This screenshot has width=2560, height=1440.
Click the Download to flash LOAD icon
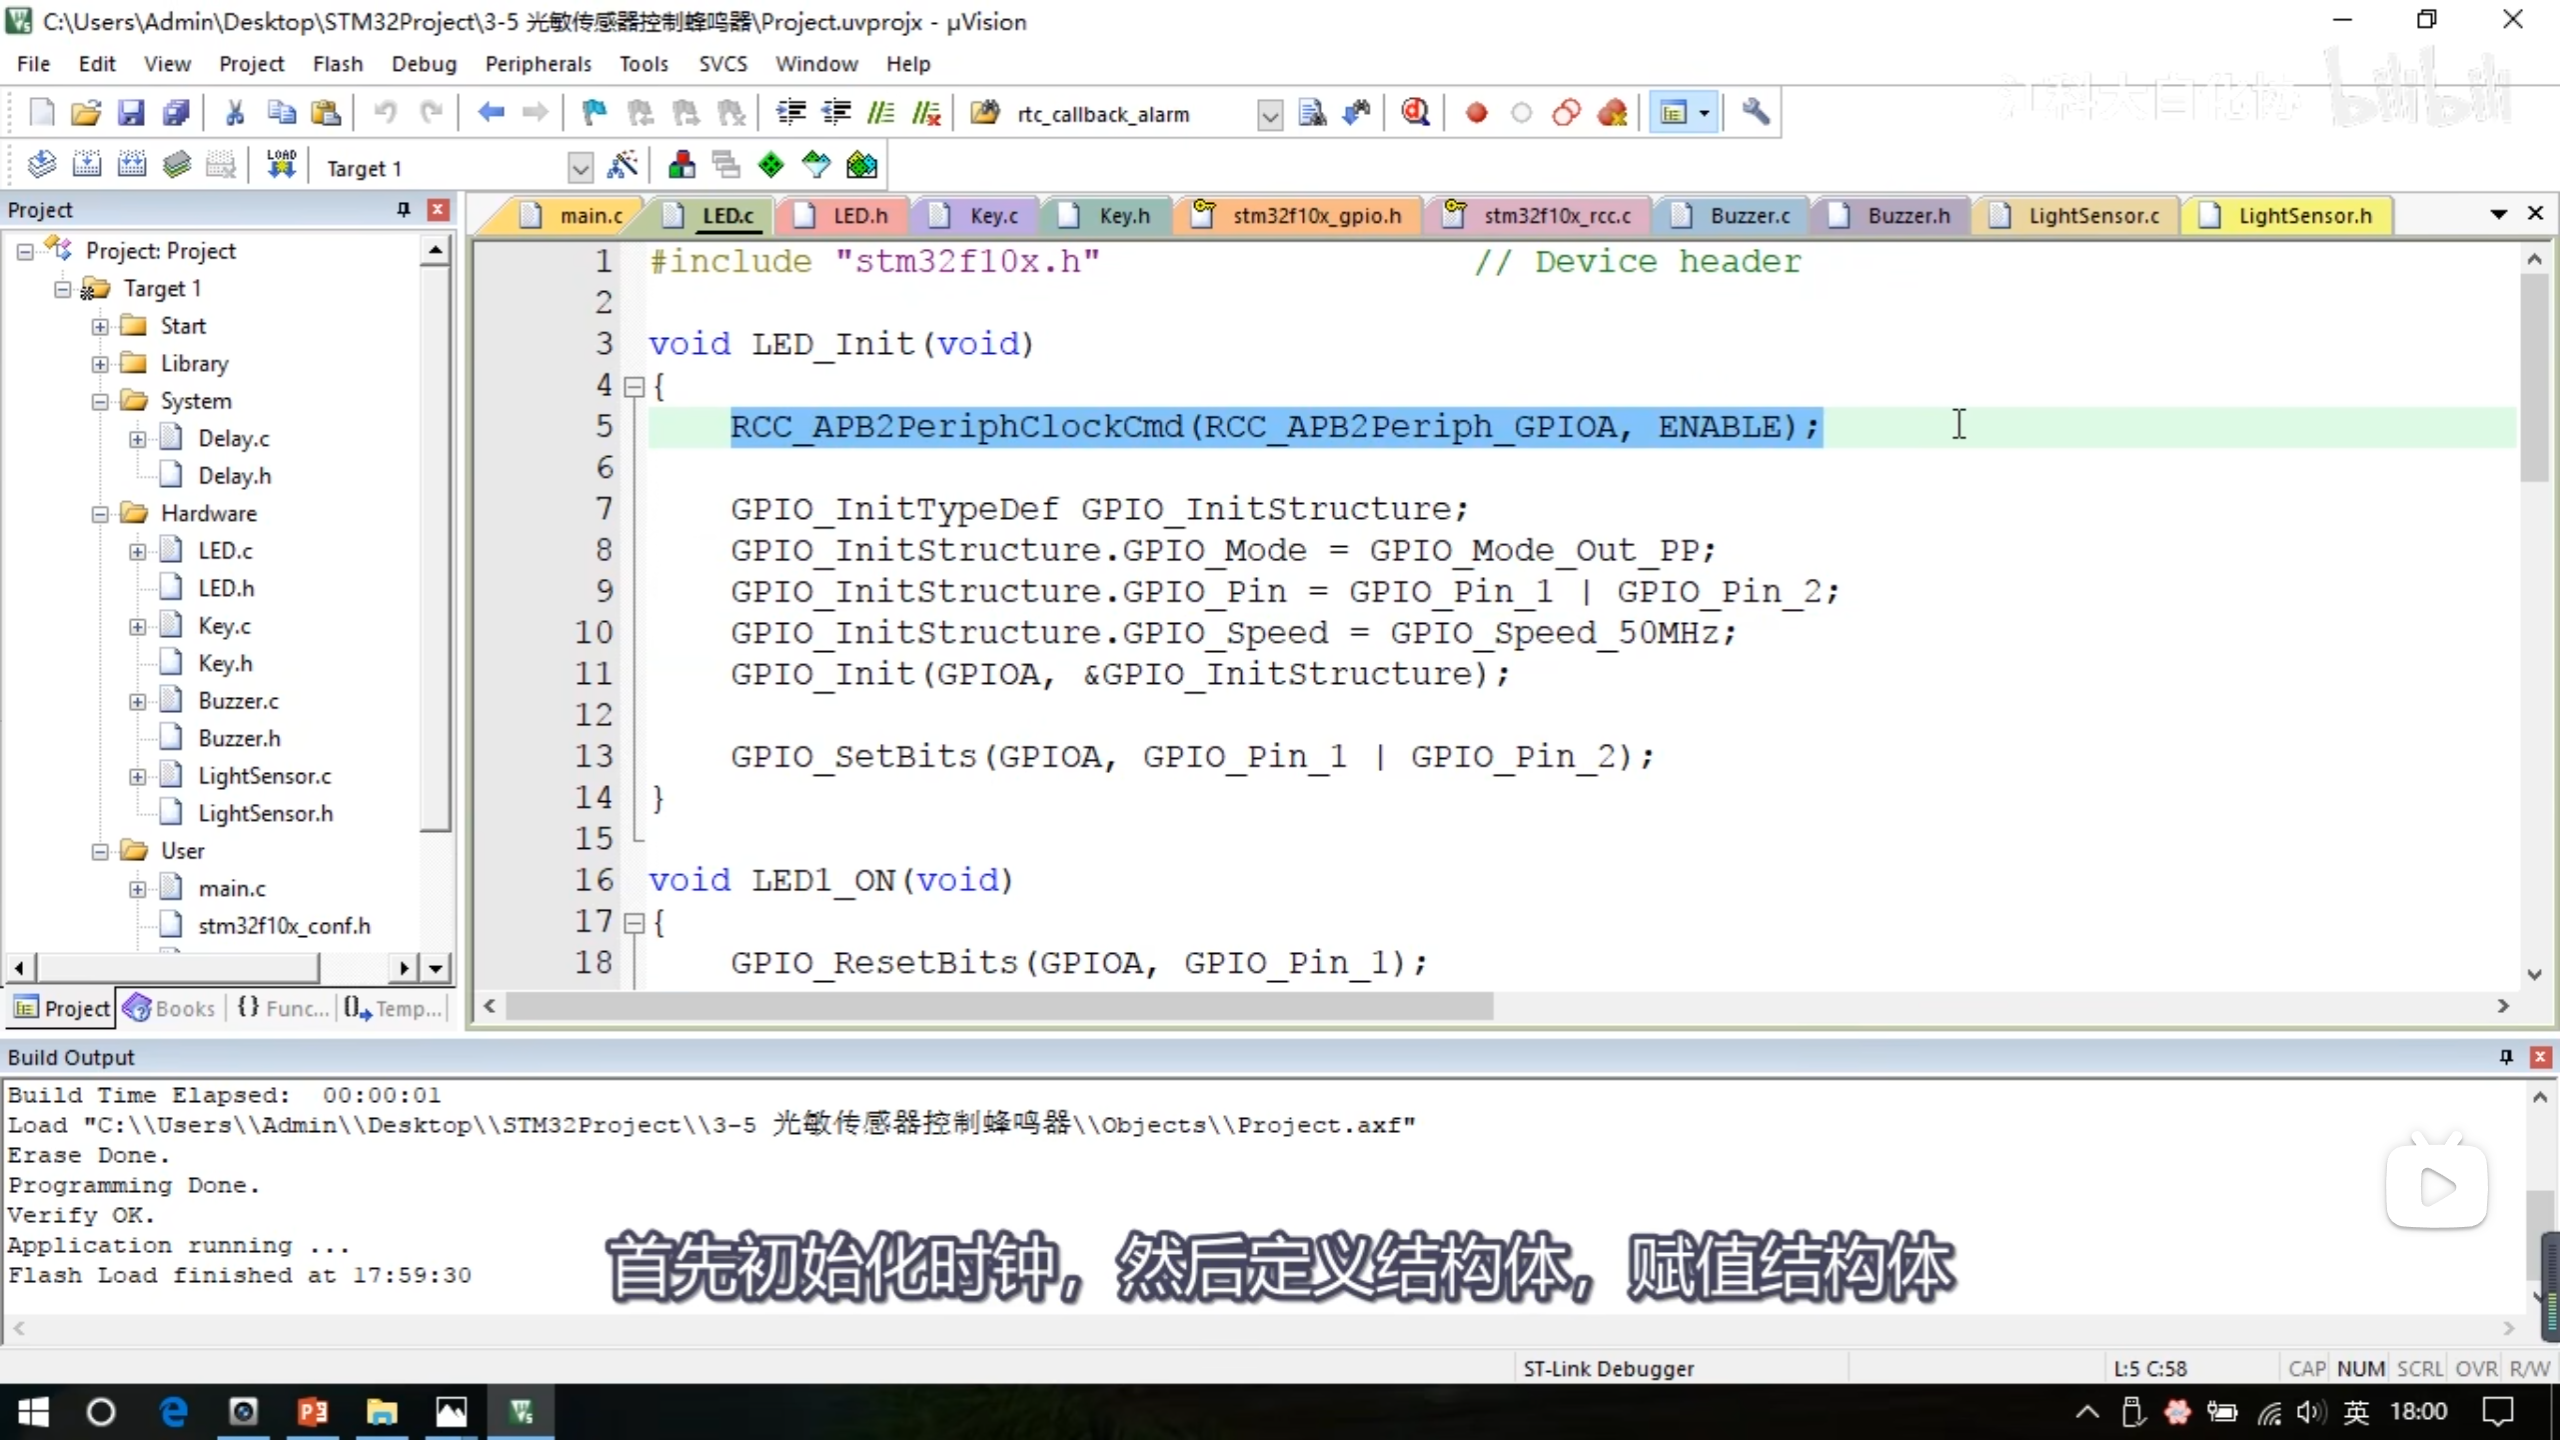click(x=281, y=165)
